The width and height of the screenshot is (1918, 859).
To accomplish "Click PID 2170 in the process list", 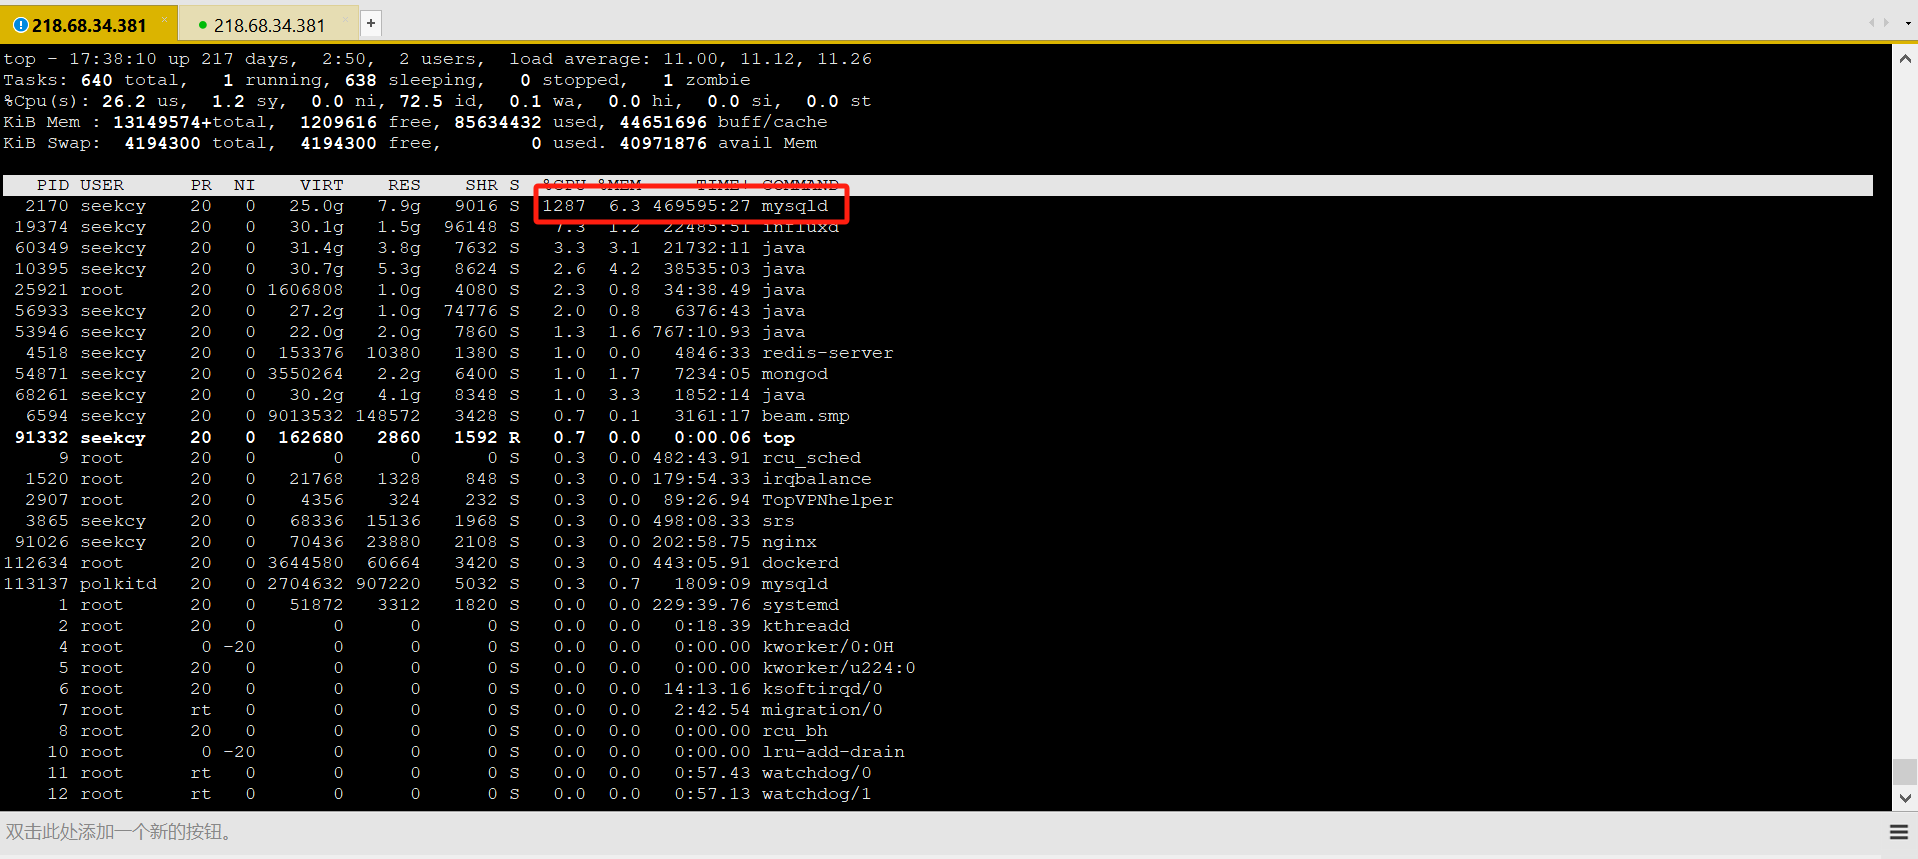I will coord(47,206).
